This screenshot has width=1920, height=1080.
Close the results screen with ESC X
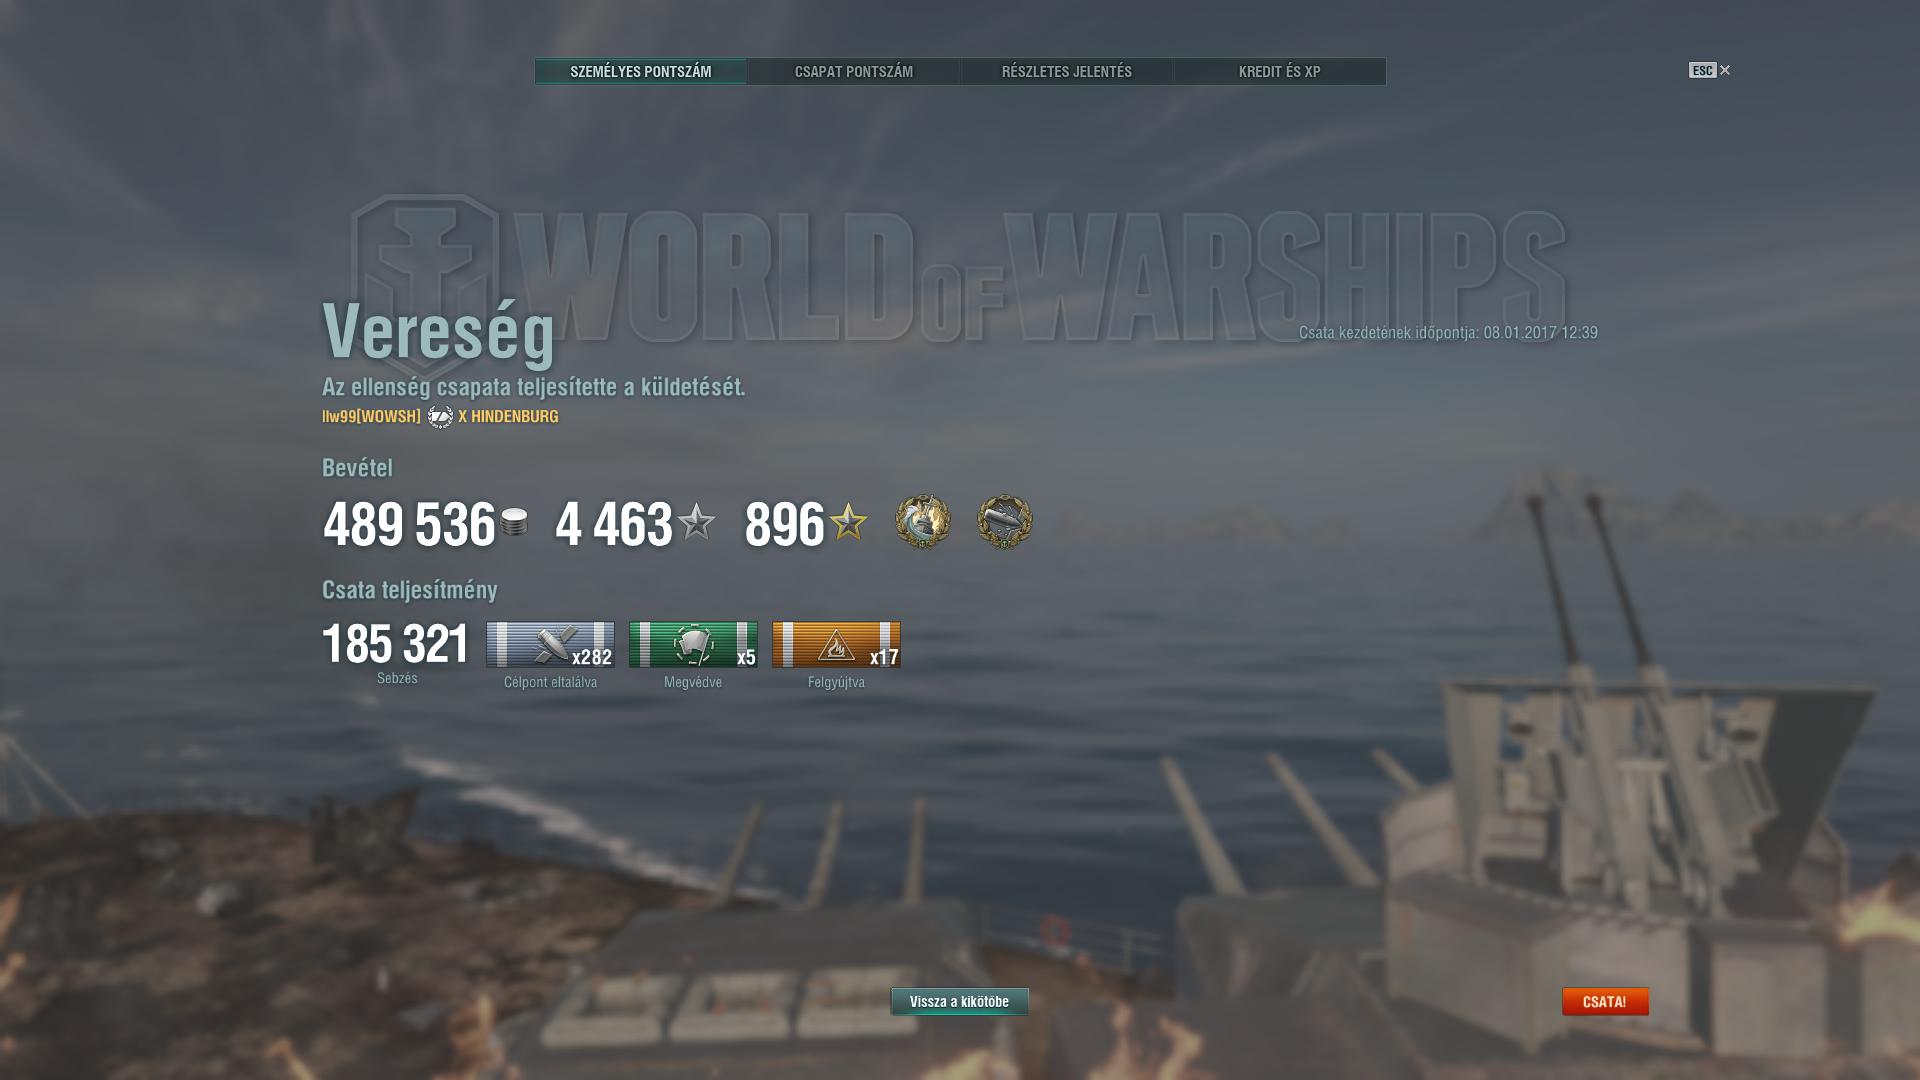[x=1710, y=70]
